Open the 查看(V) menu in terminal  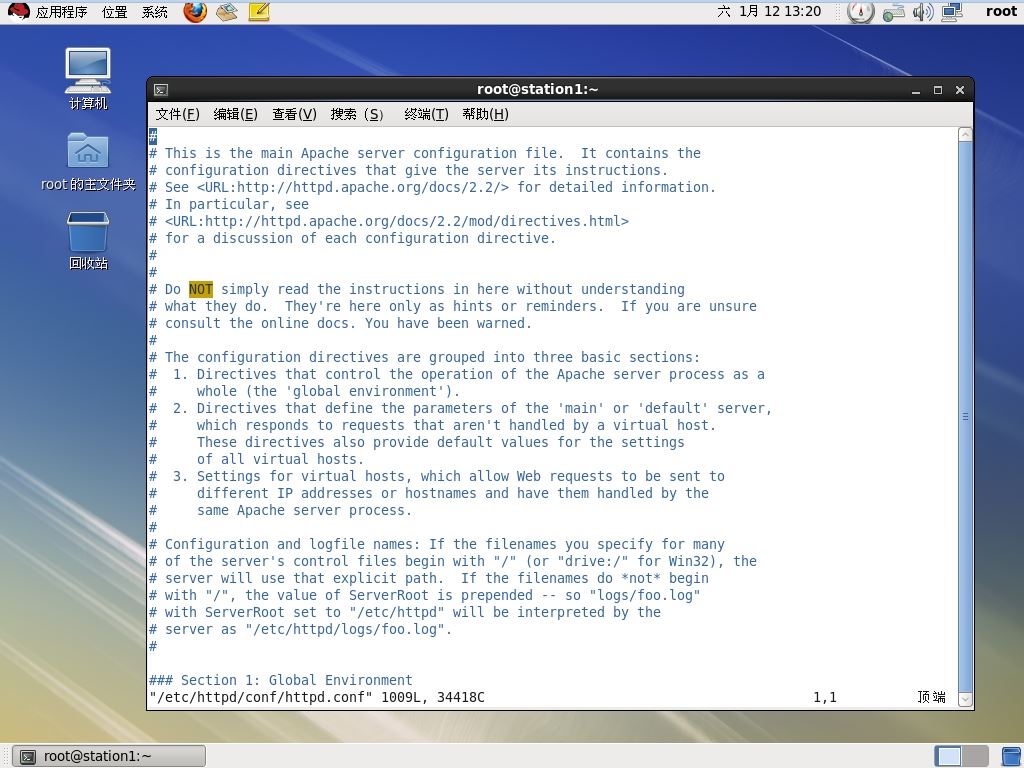(x=294, y=114)
